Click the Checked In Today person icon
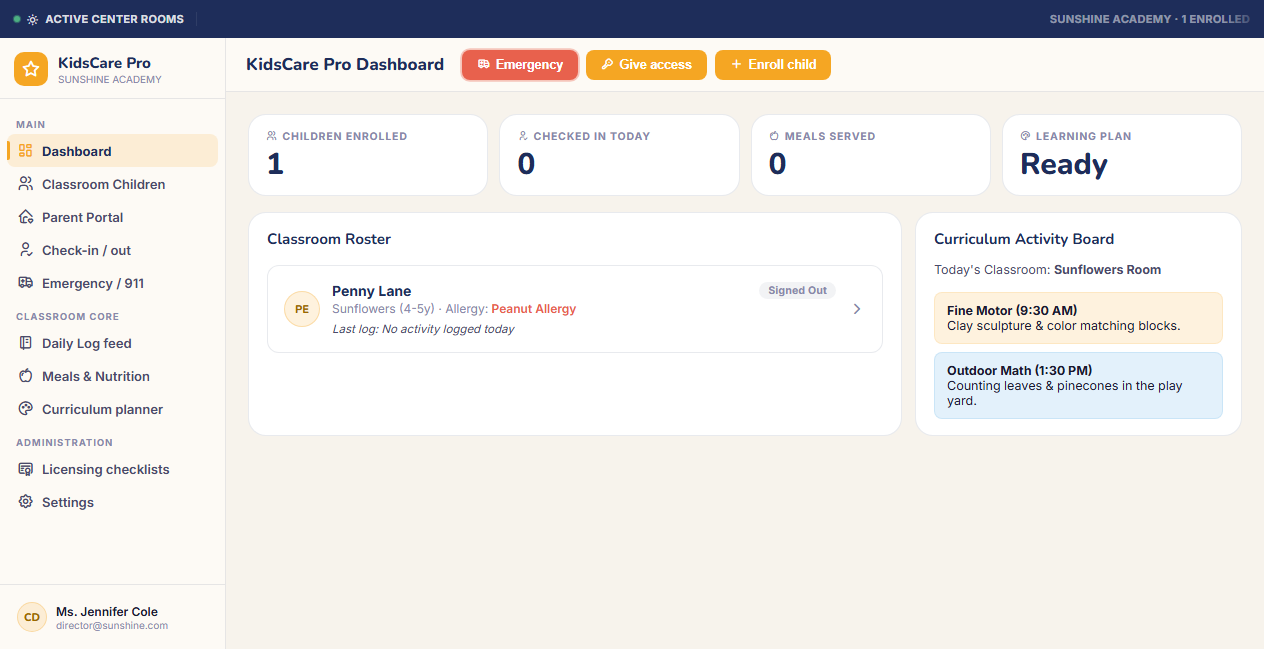The width and height of the screenshot is (1264, 649). click(x=523, y=136)
